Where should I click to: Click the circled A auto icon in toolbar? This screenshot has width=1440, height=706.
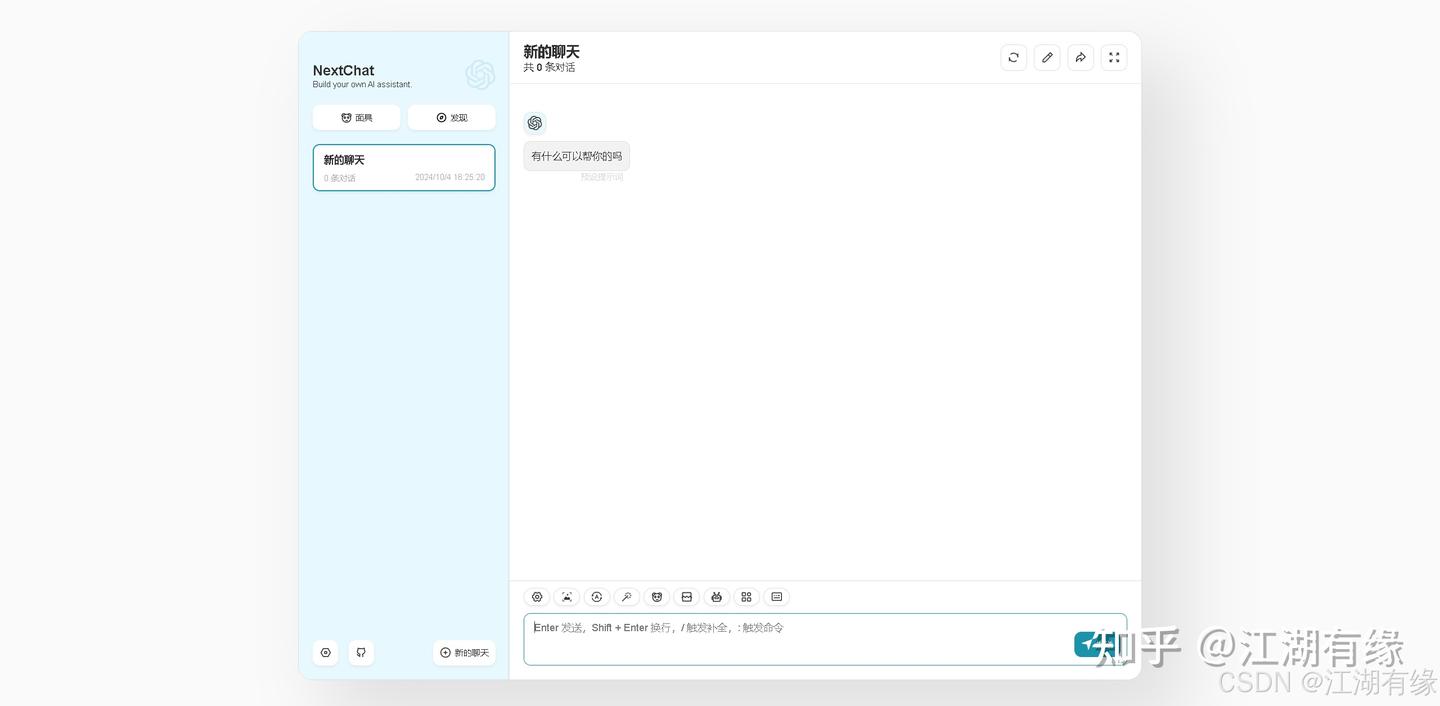point(597,596)
